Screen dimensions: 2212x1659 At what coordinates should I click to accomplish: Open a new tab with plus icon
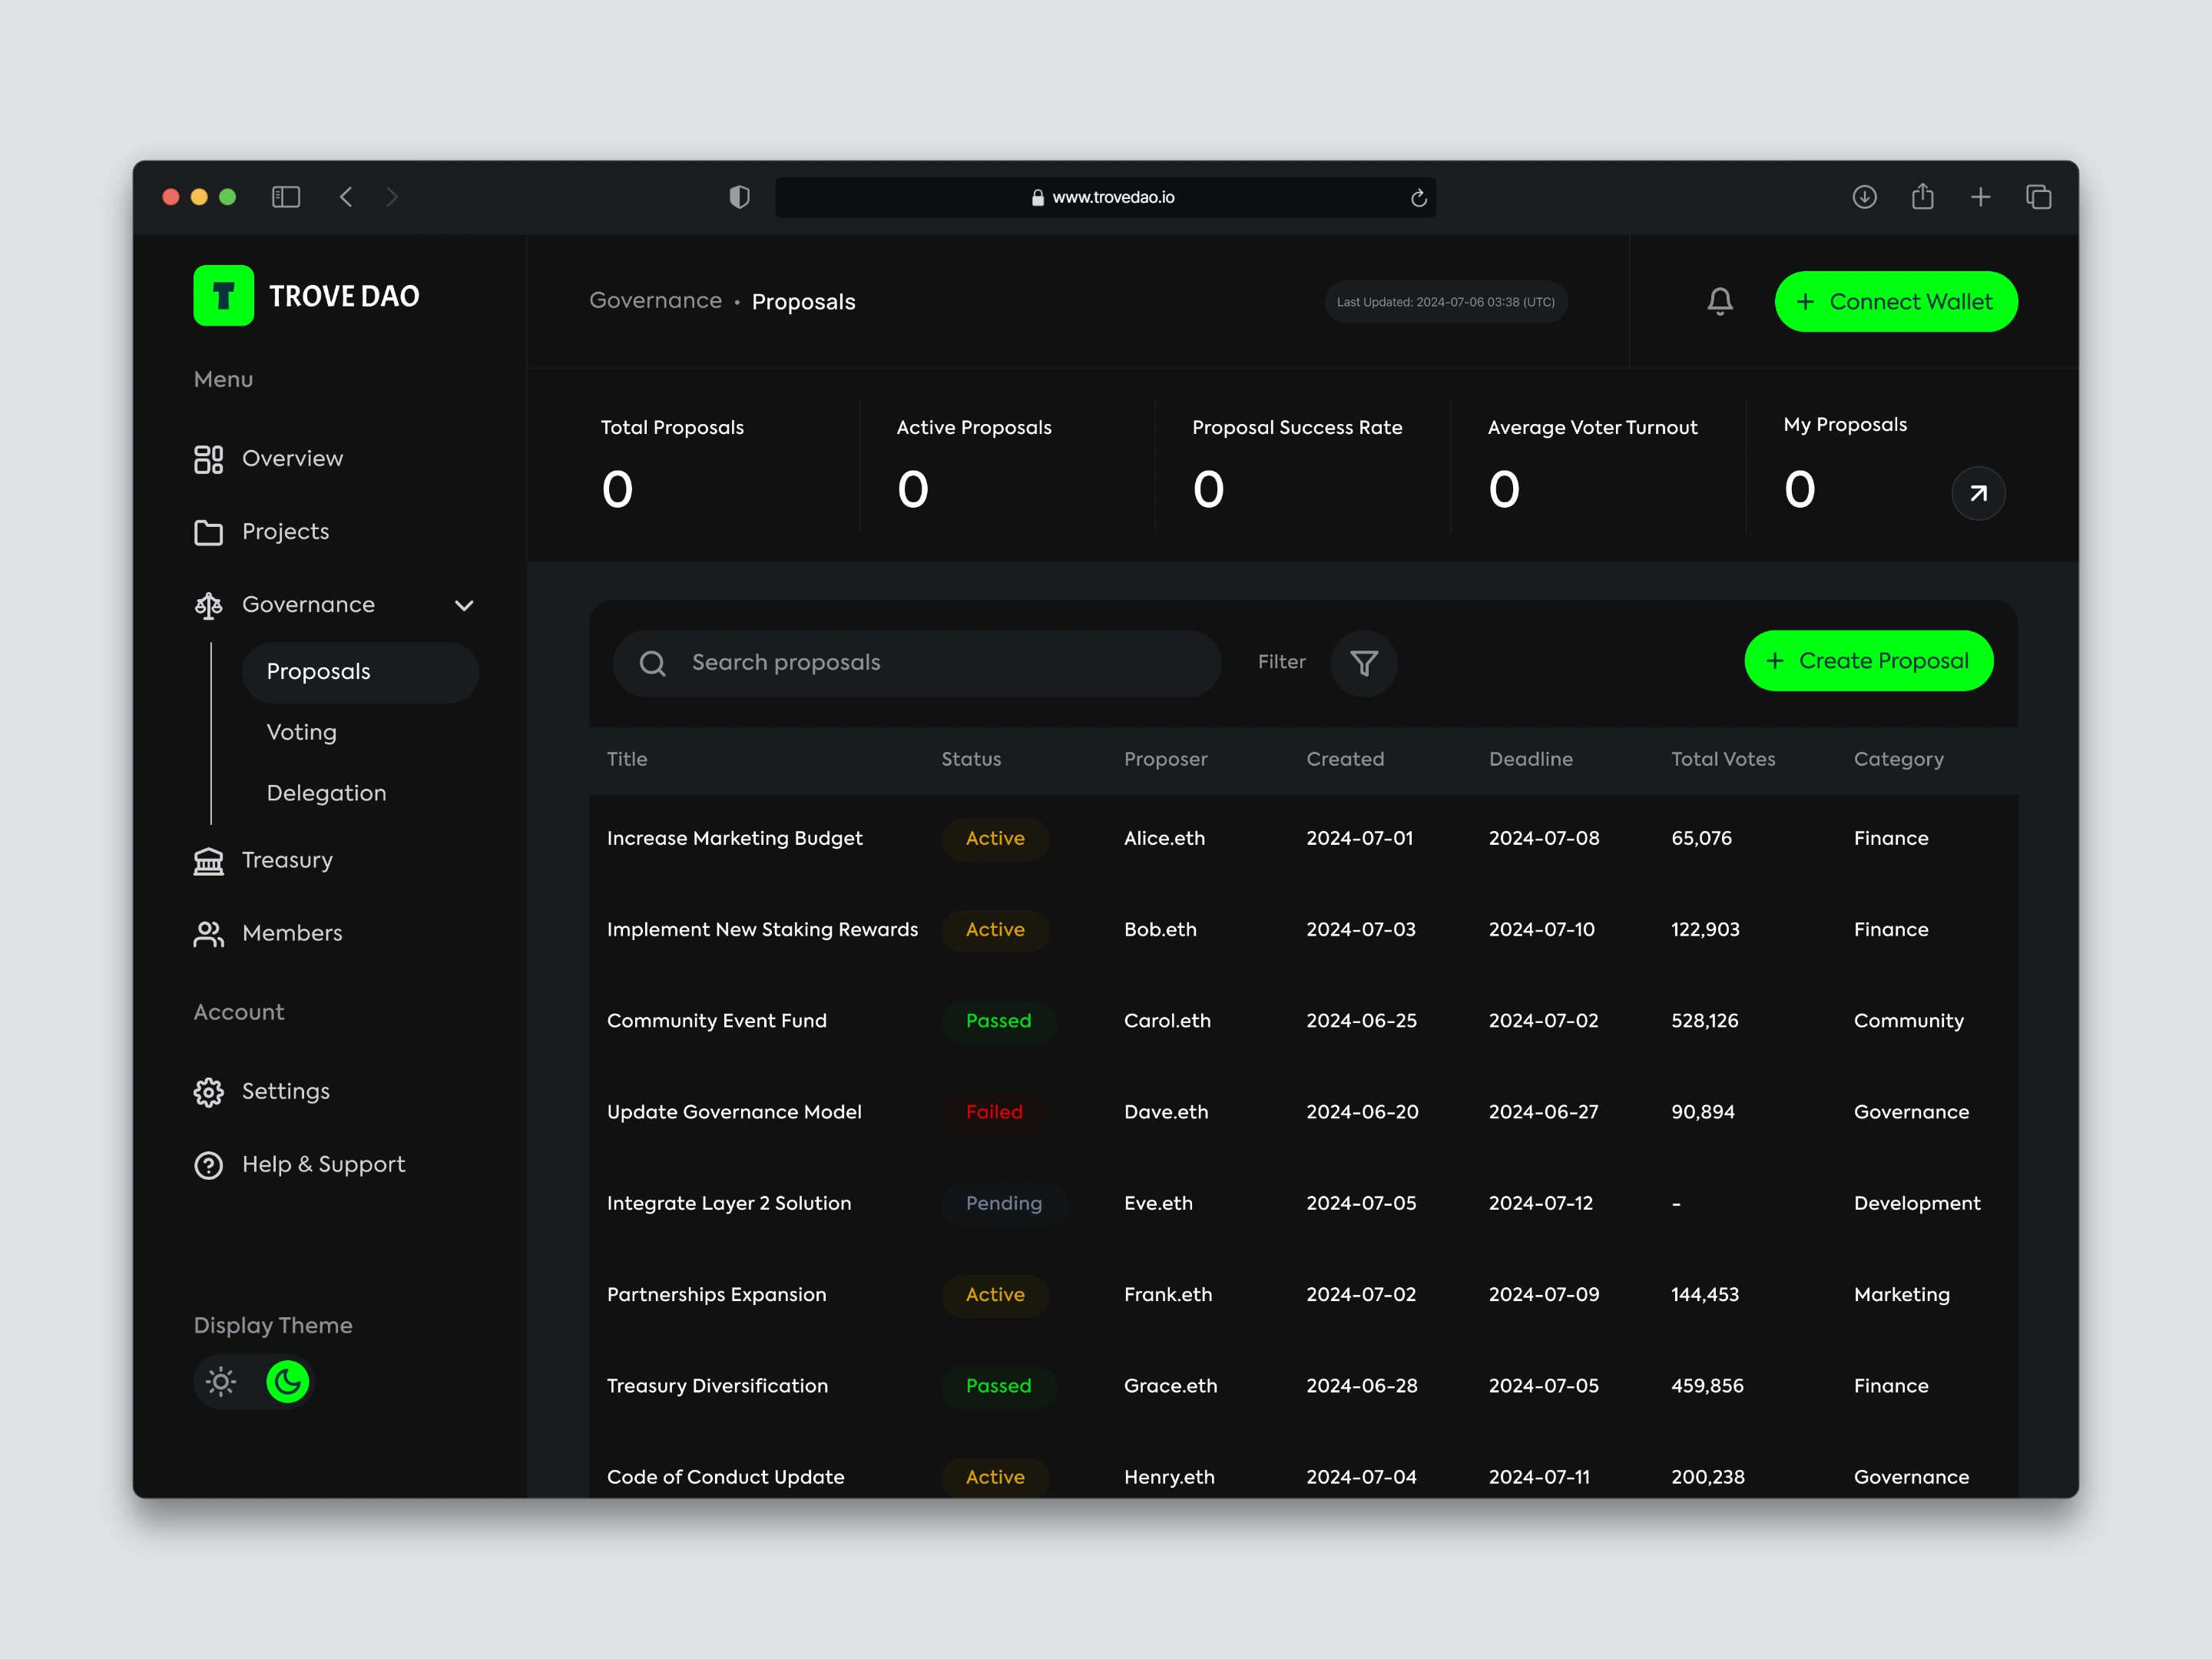[x=1980, y=197]
